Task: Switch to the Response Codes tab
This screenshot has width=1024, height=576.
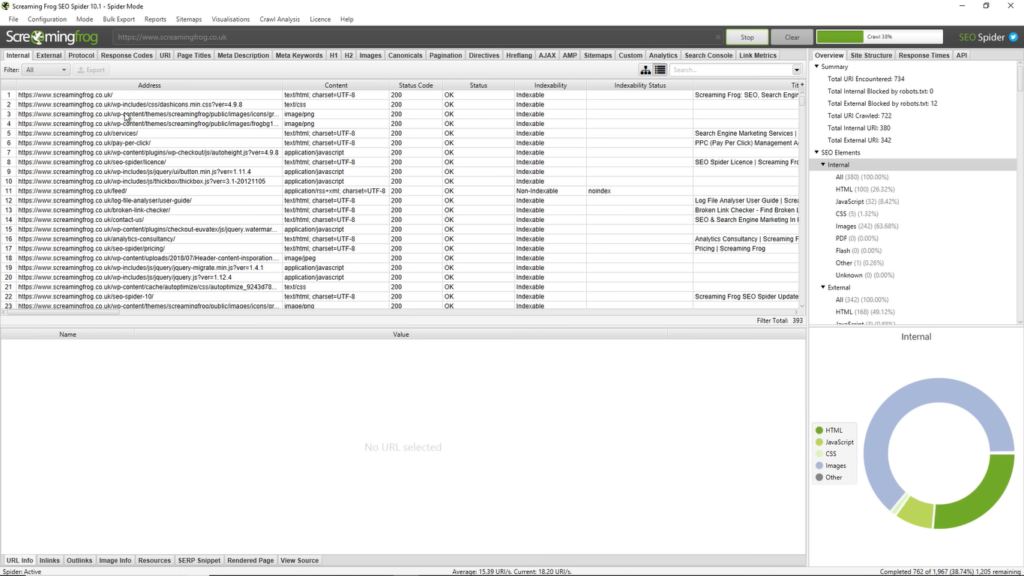Action: point(127,56)
